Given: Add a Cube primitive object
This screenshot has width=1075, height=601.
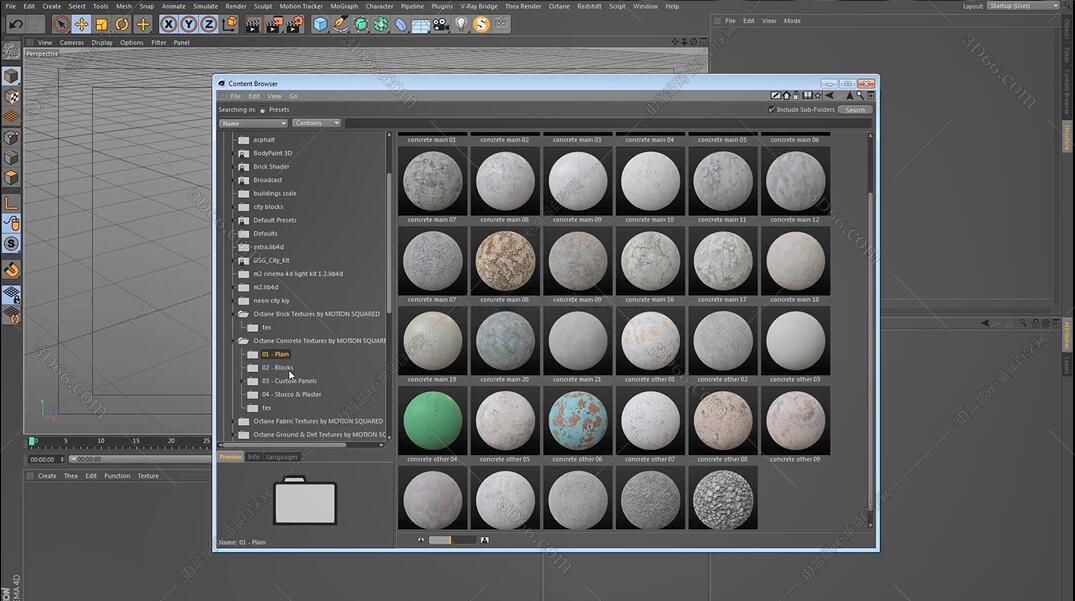Looking at the screenshot, I should click(x=320, y=24).
